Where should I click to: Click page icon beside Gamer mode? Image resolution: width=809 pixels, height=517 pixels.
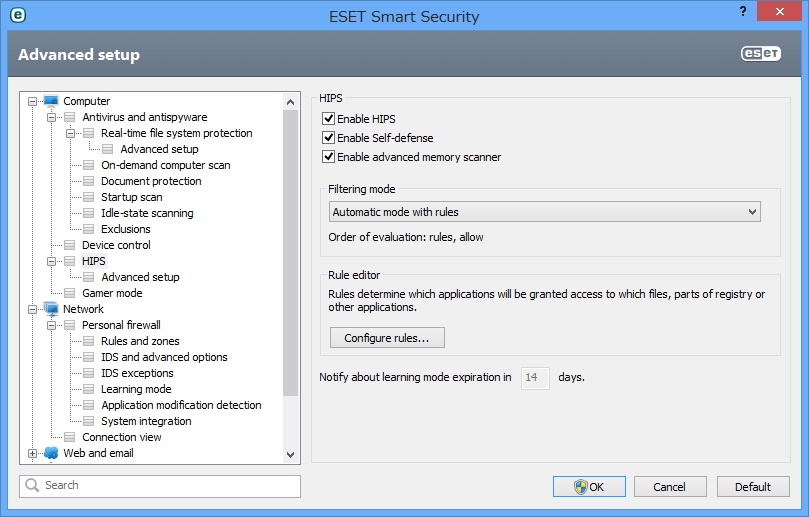tap(70, 293)
